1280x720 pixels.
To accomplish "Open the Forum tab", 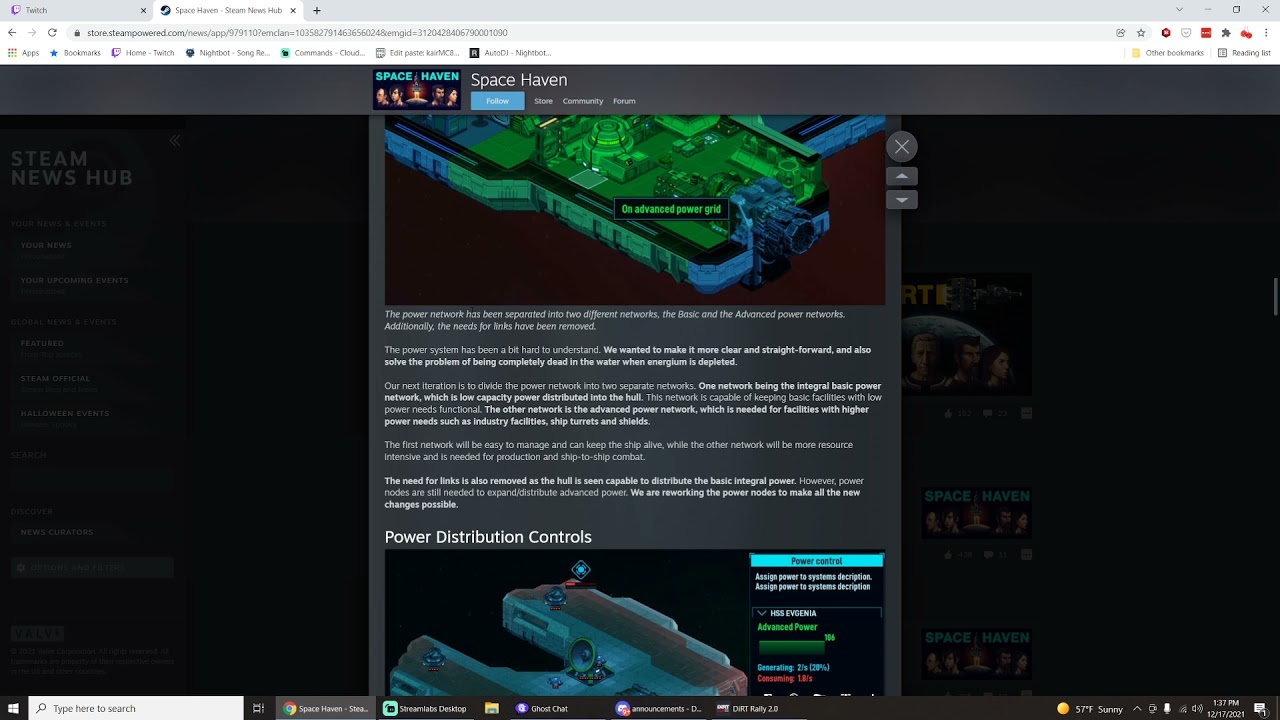I will [624, 101].
